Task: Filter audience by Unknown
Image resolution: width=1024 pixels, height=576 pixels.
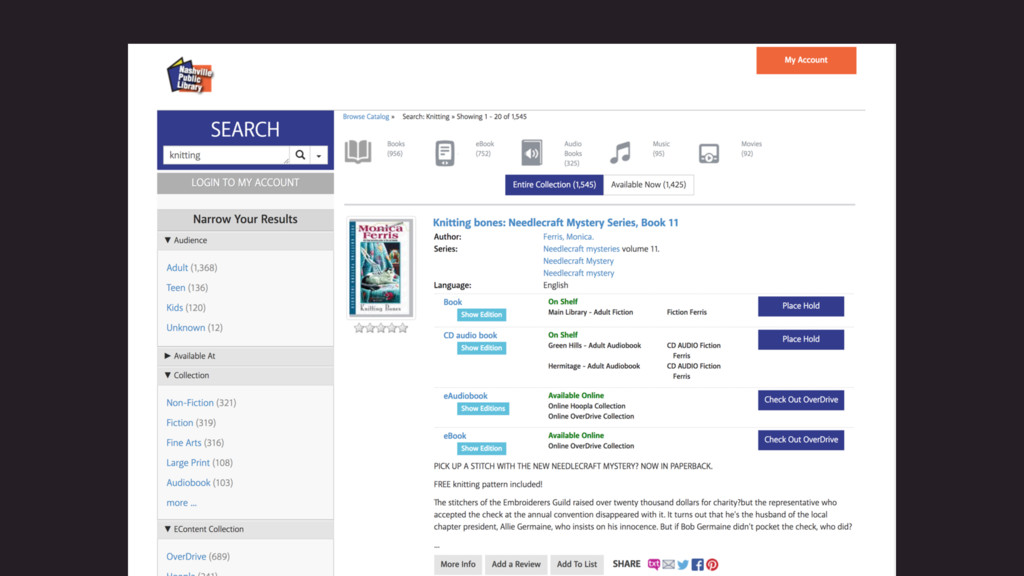Action: tap(185, 328)
